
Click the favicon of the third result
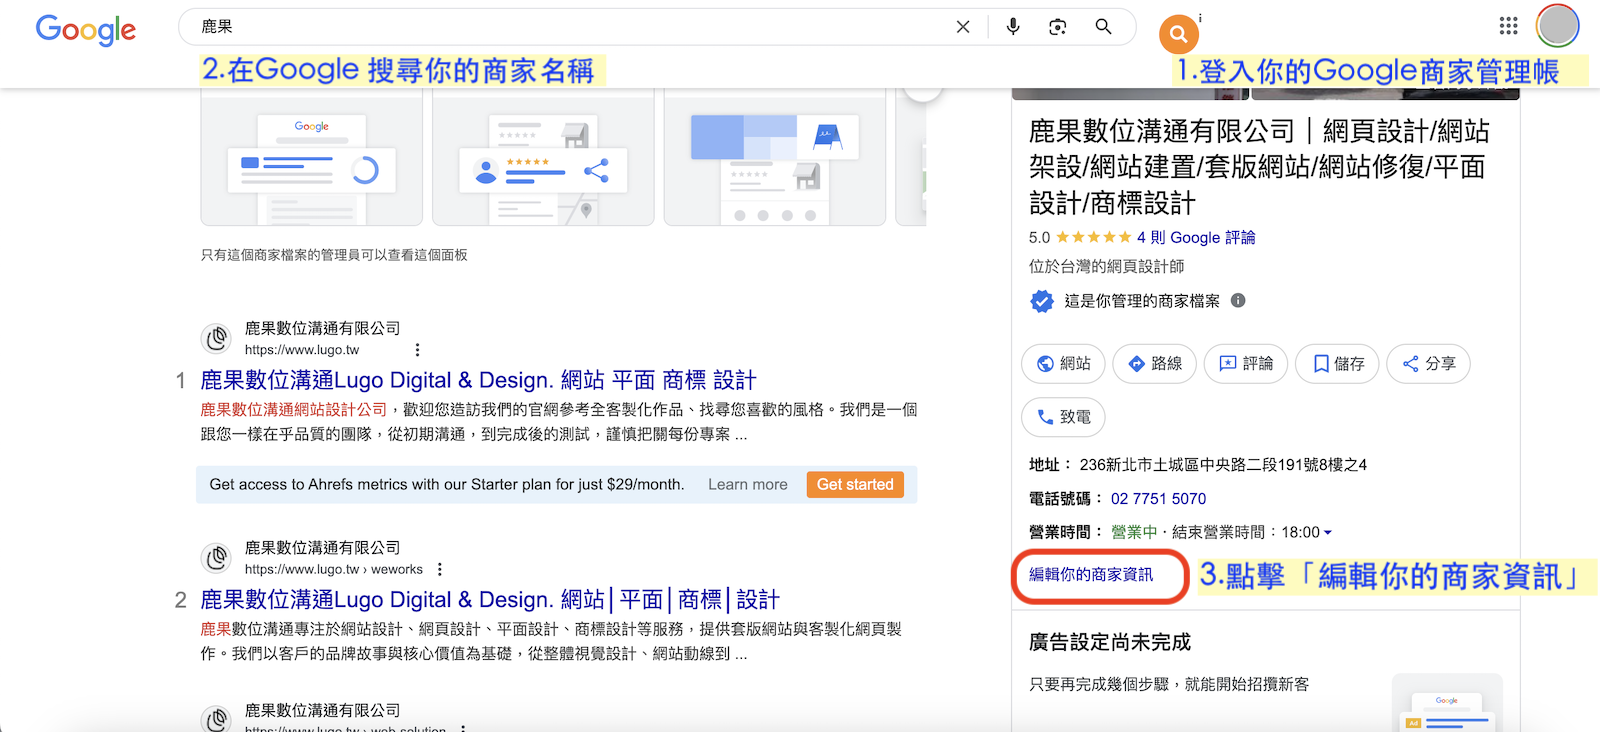tap(217, 720)
